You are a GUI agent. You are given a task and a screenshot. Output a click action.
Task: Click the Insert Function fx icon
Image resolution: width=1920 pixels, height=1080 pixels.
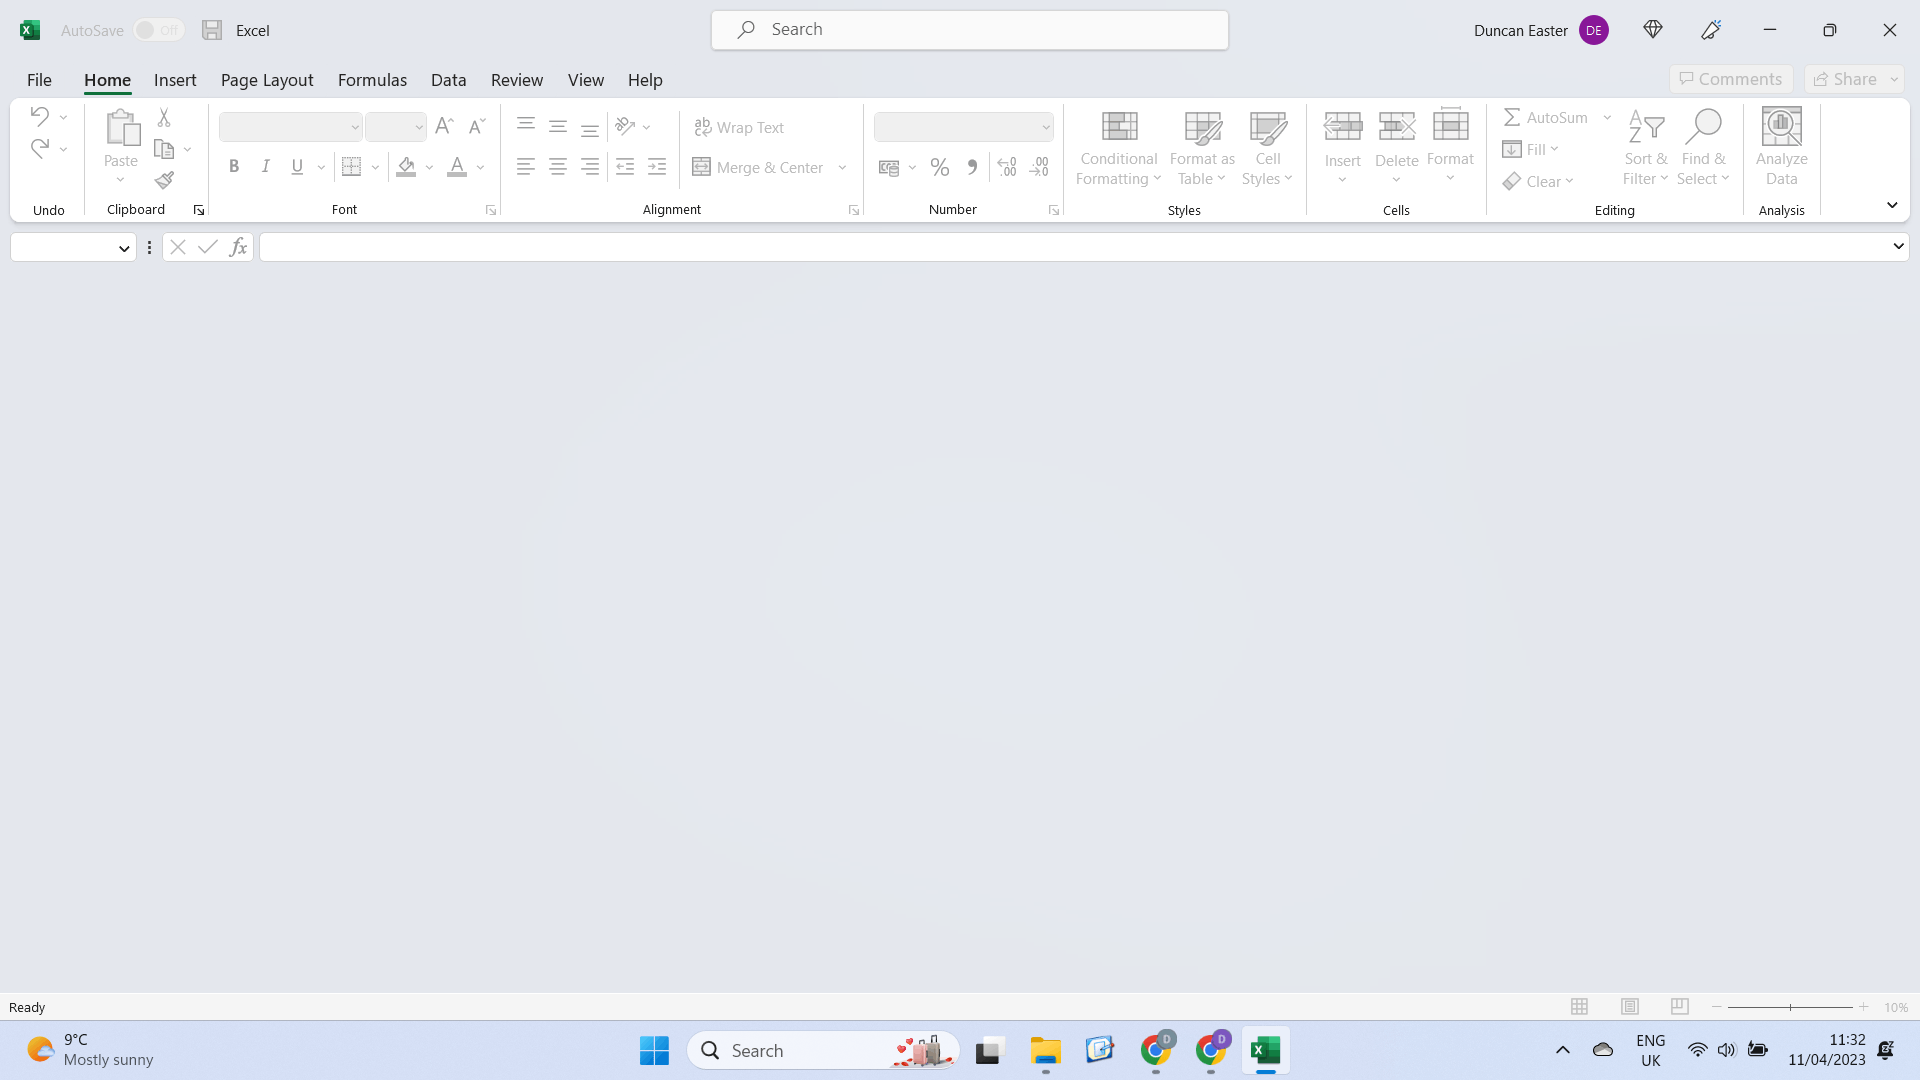(238, 247)
